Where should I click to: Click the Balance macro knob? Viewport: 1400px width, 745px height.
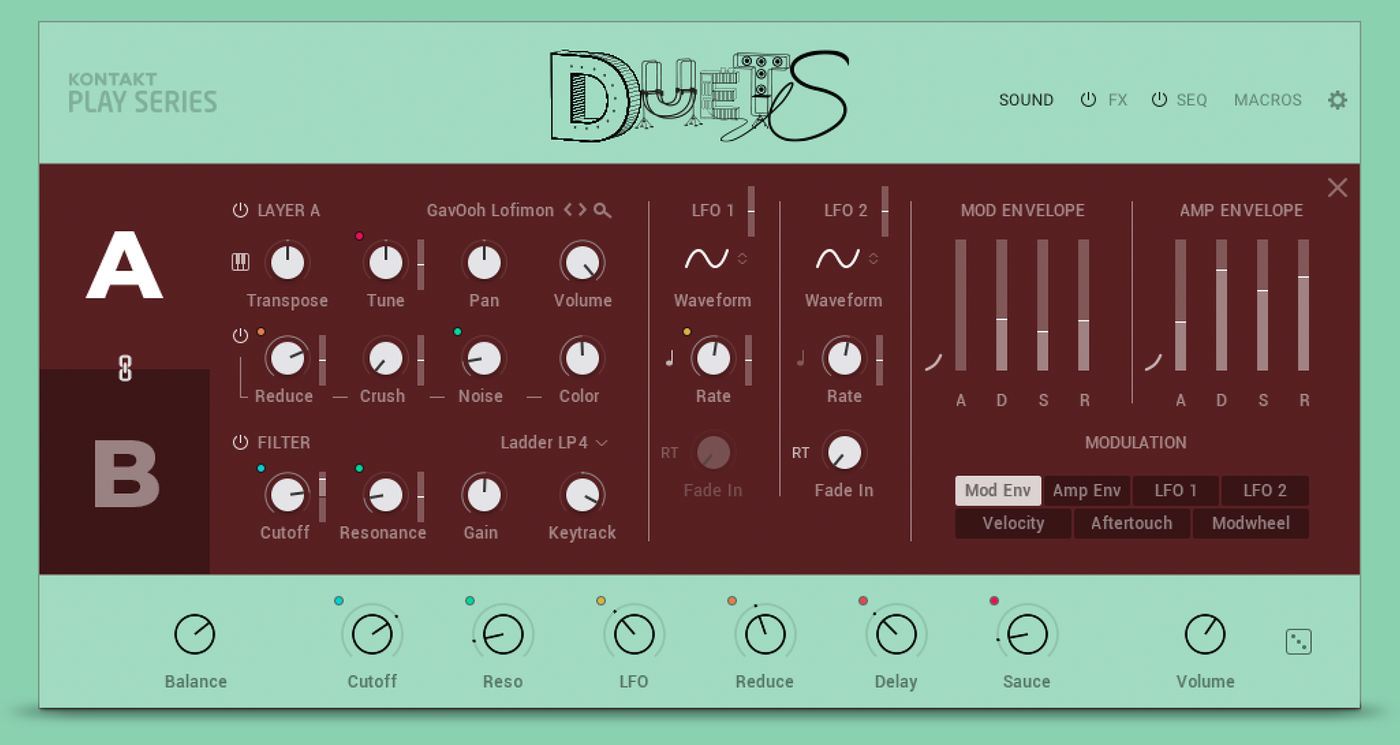point(195,634)
